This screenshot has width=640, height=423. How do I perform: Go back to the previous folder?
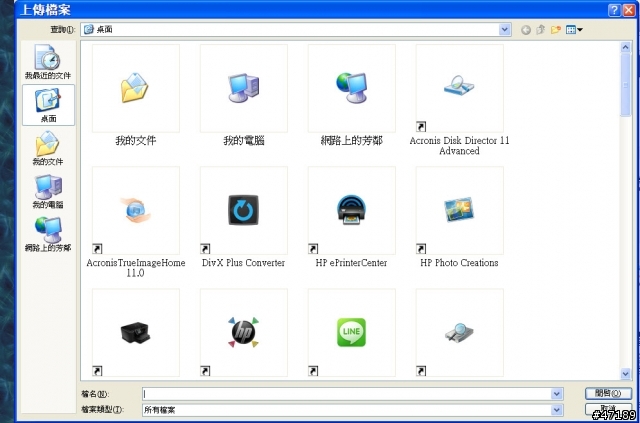526,30
